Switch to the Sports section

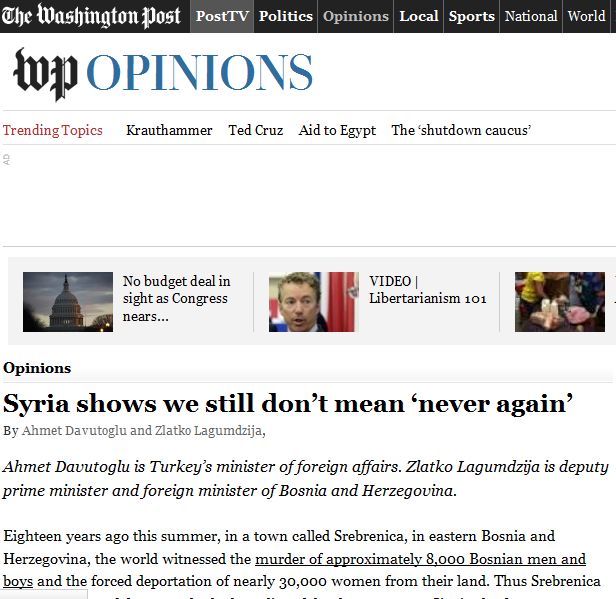click(471, 16)
